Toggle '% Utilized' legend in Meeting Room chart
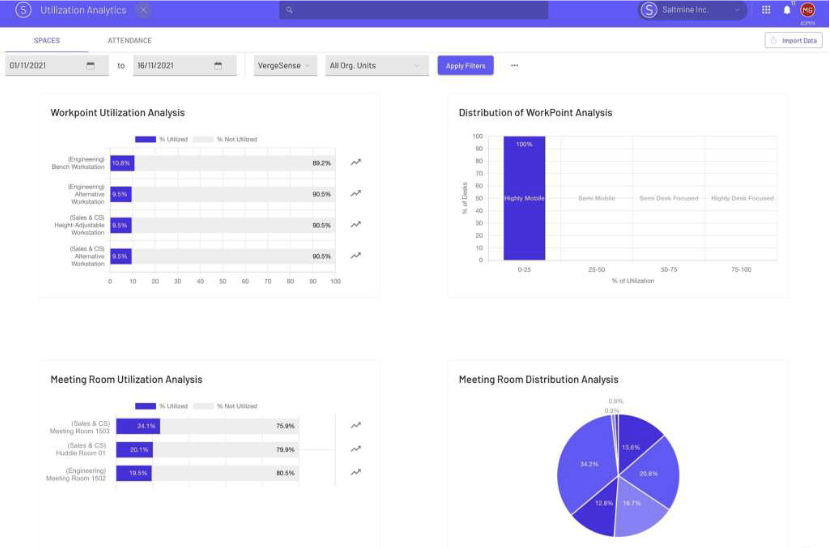Image resolution: width=830 pixels, height=548 pixels. click(x=160, y=406)
